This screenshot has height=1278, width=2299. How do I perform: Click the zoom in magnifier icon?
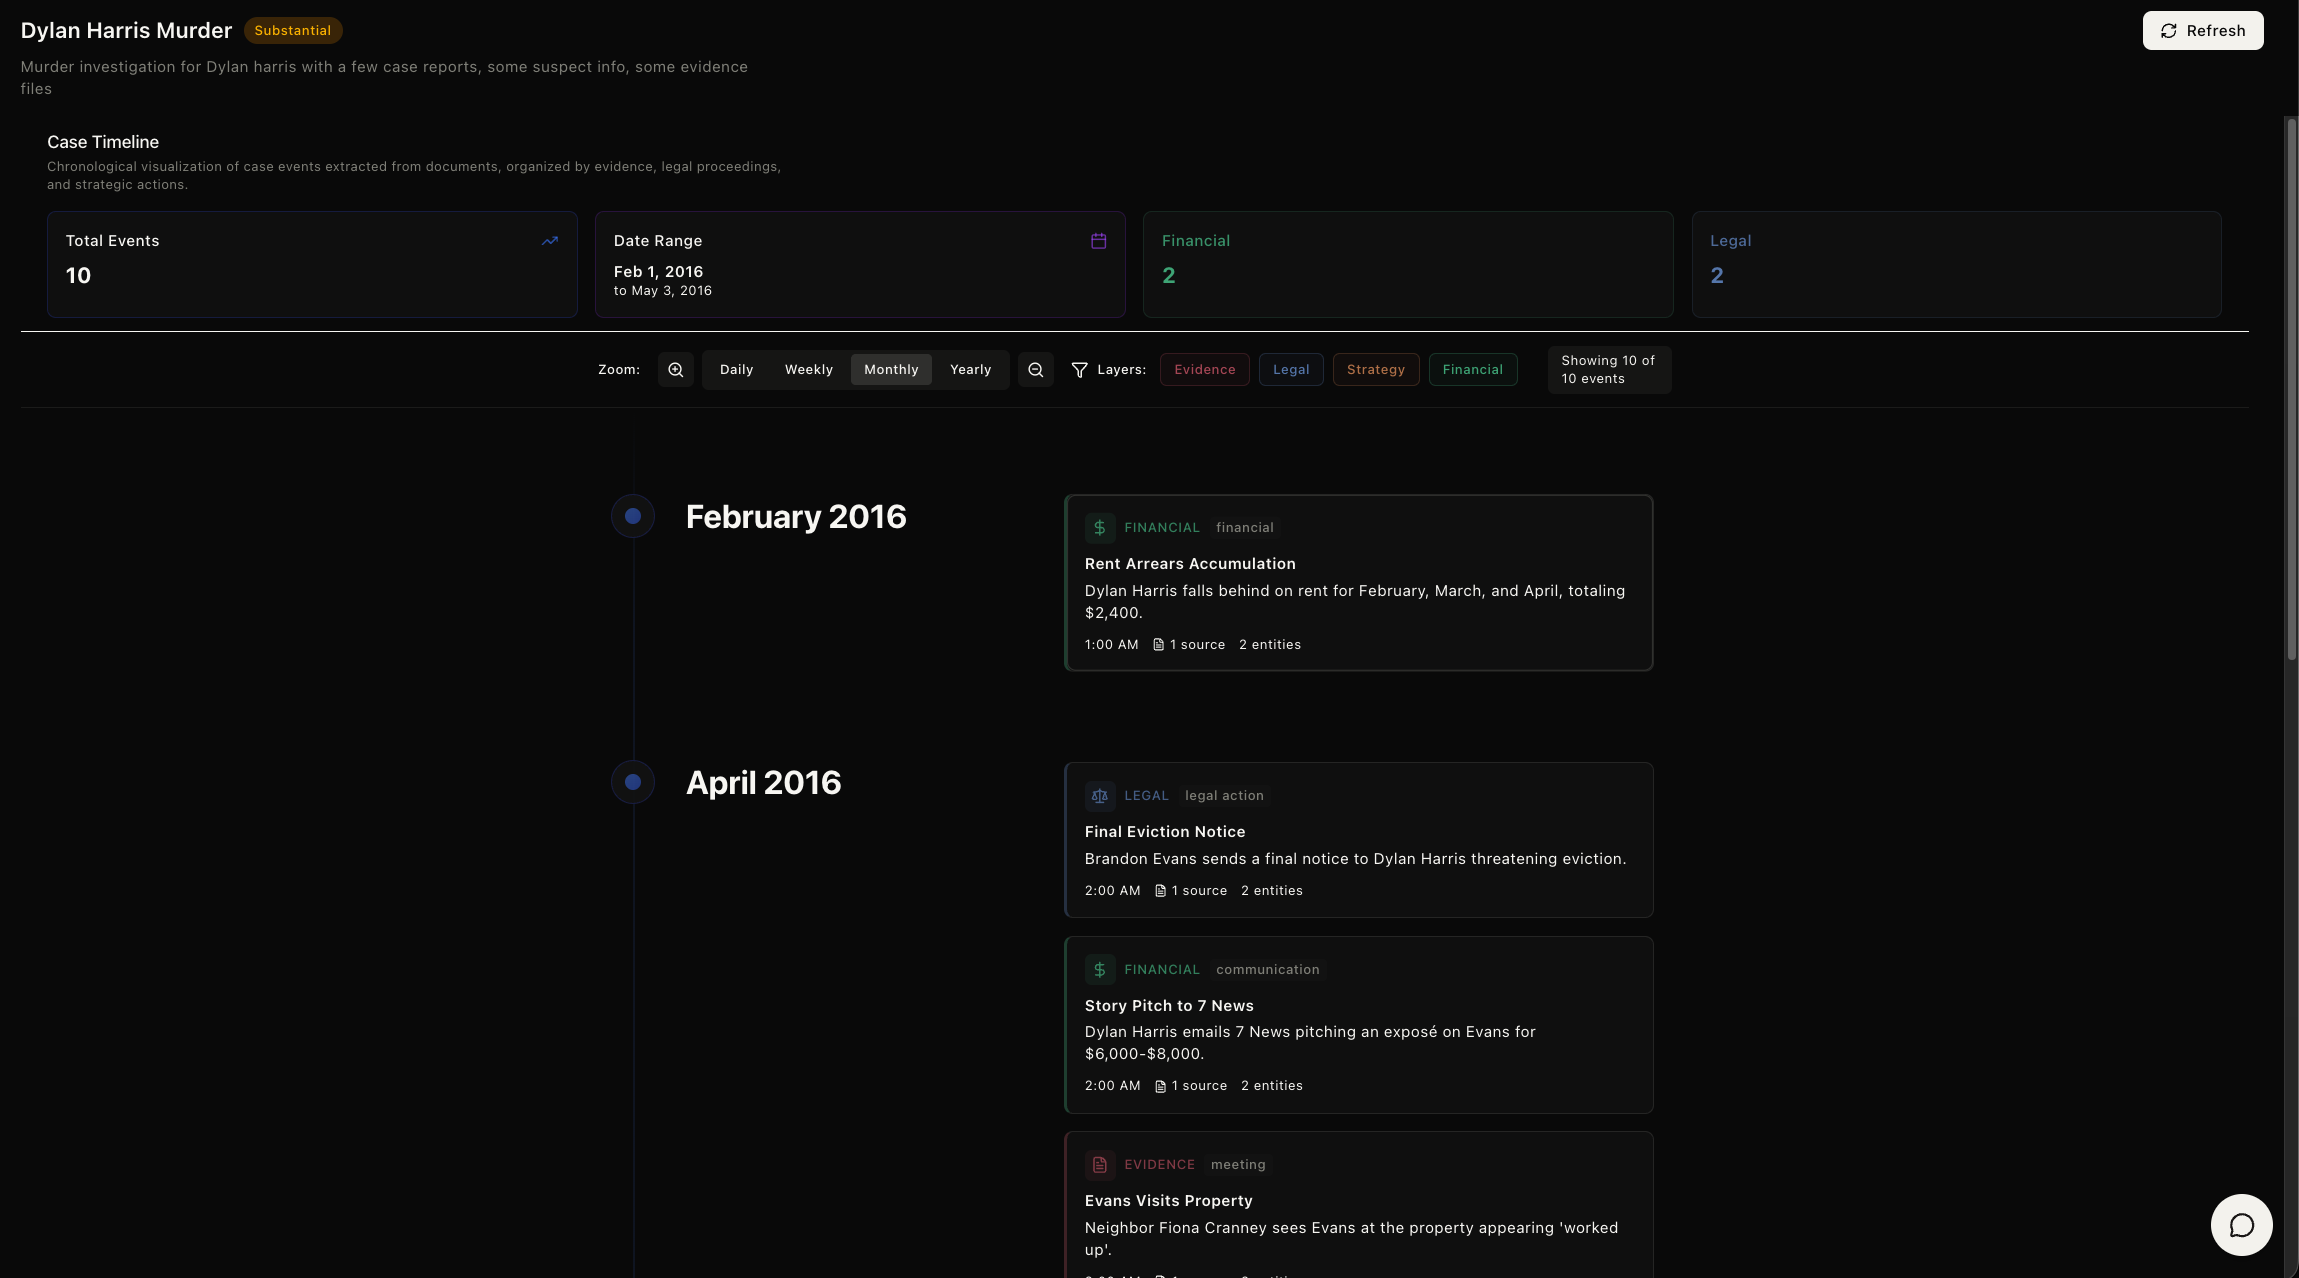coord(676,370)
